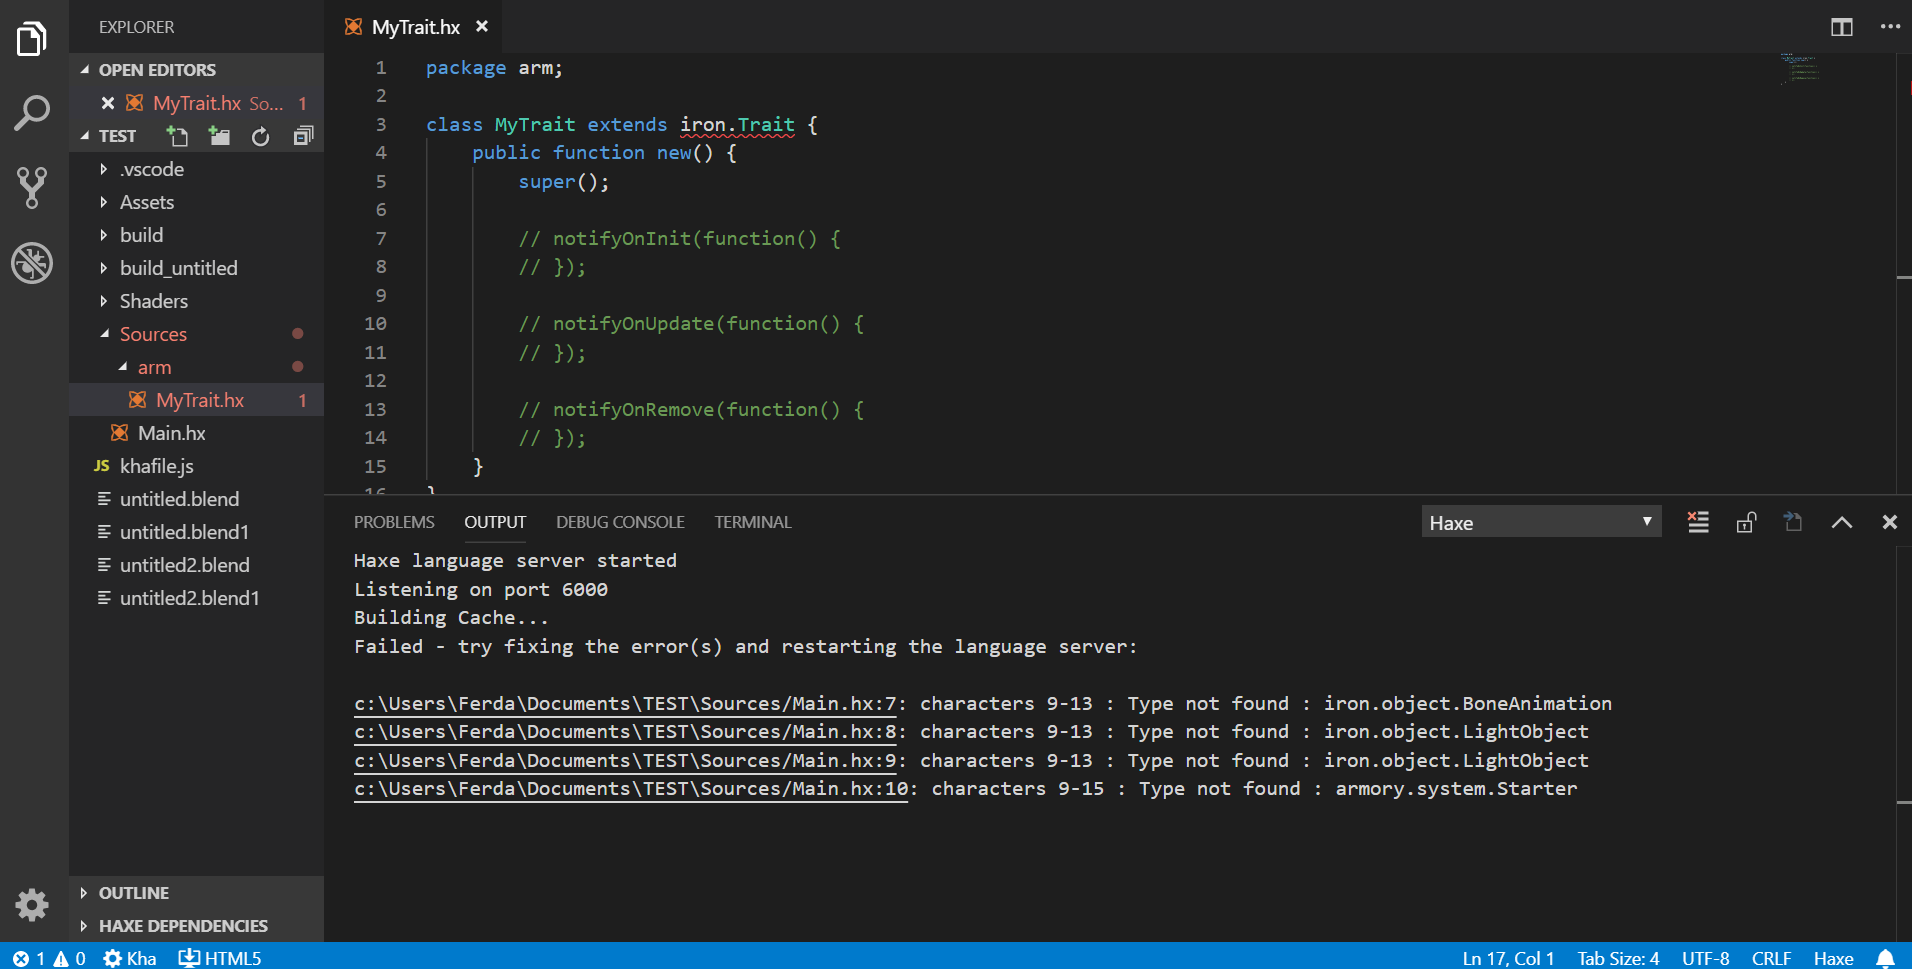
Task: Show errors and warnings from status bar
Action: 49,958
